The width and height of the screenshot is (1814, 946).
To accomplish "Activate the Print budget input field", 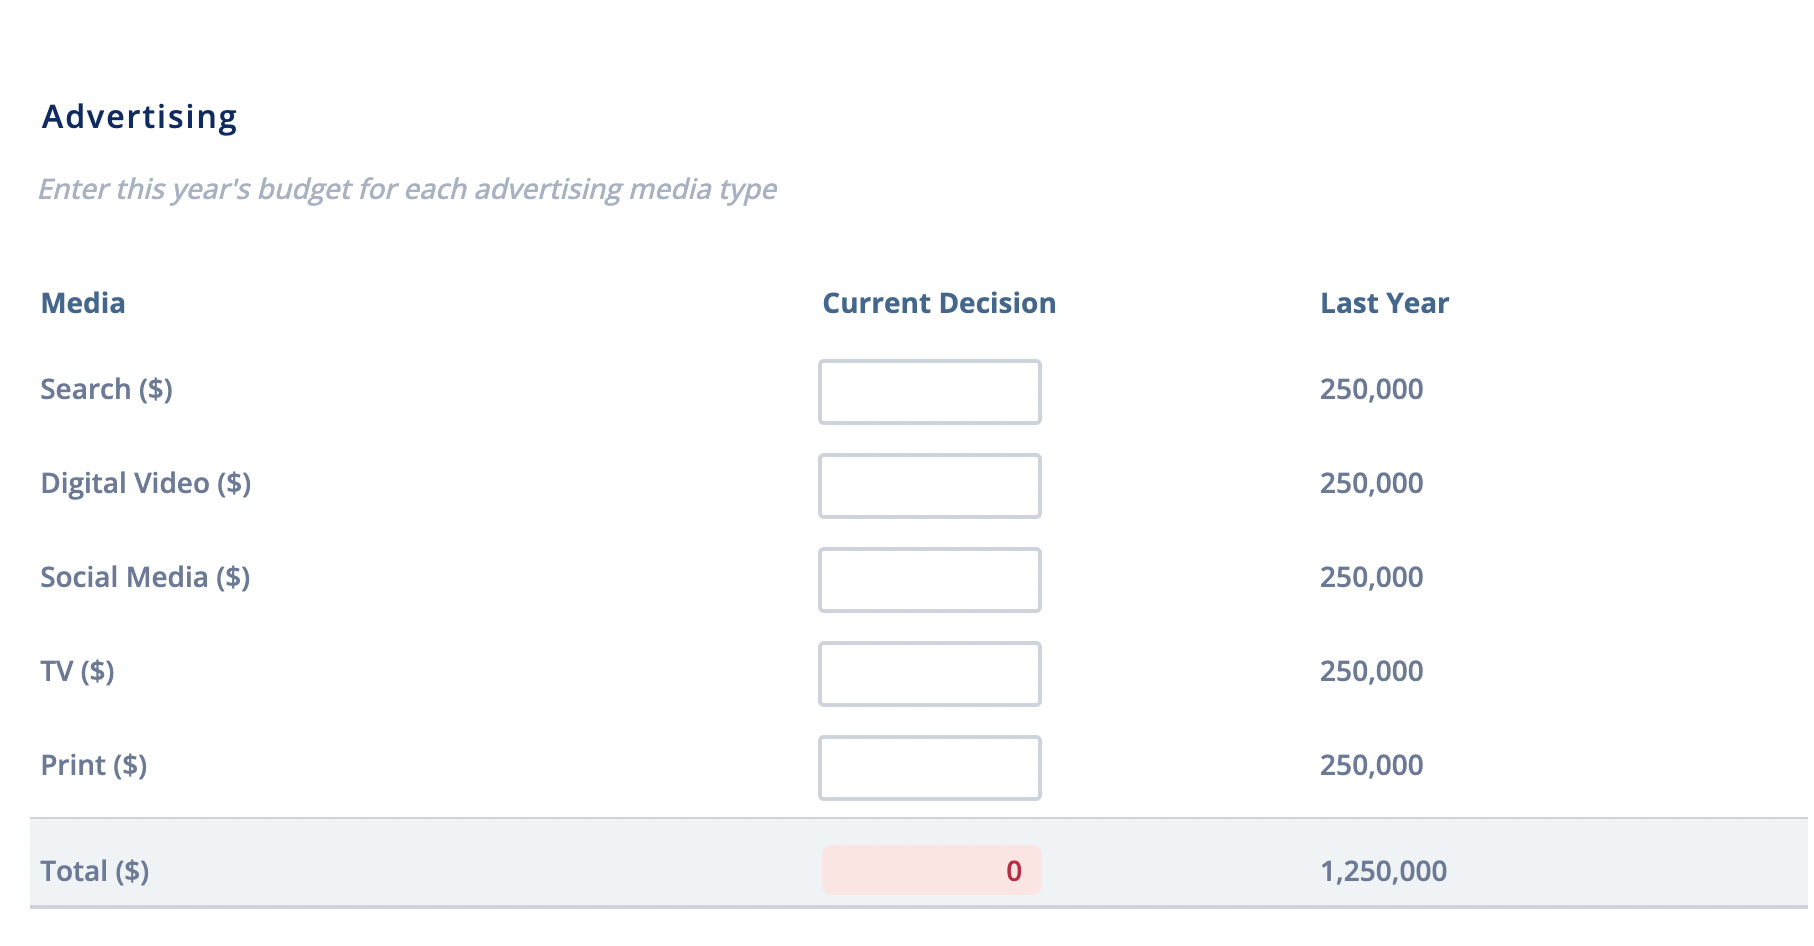I will (x=929, y=768).
